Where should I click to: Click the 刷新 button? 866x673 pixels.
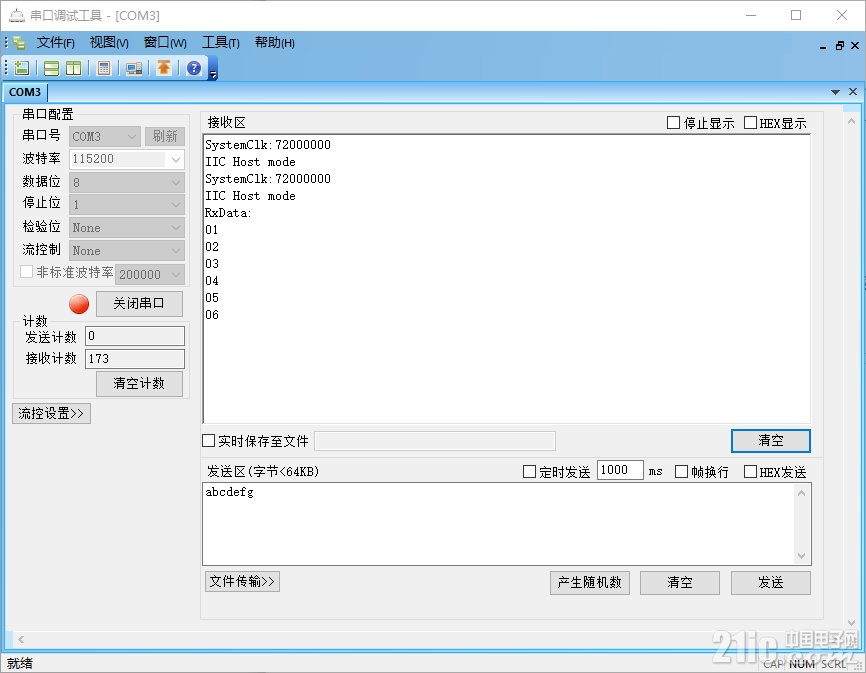click(165, 136)
